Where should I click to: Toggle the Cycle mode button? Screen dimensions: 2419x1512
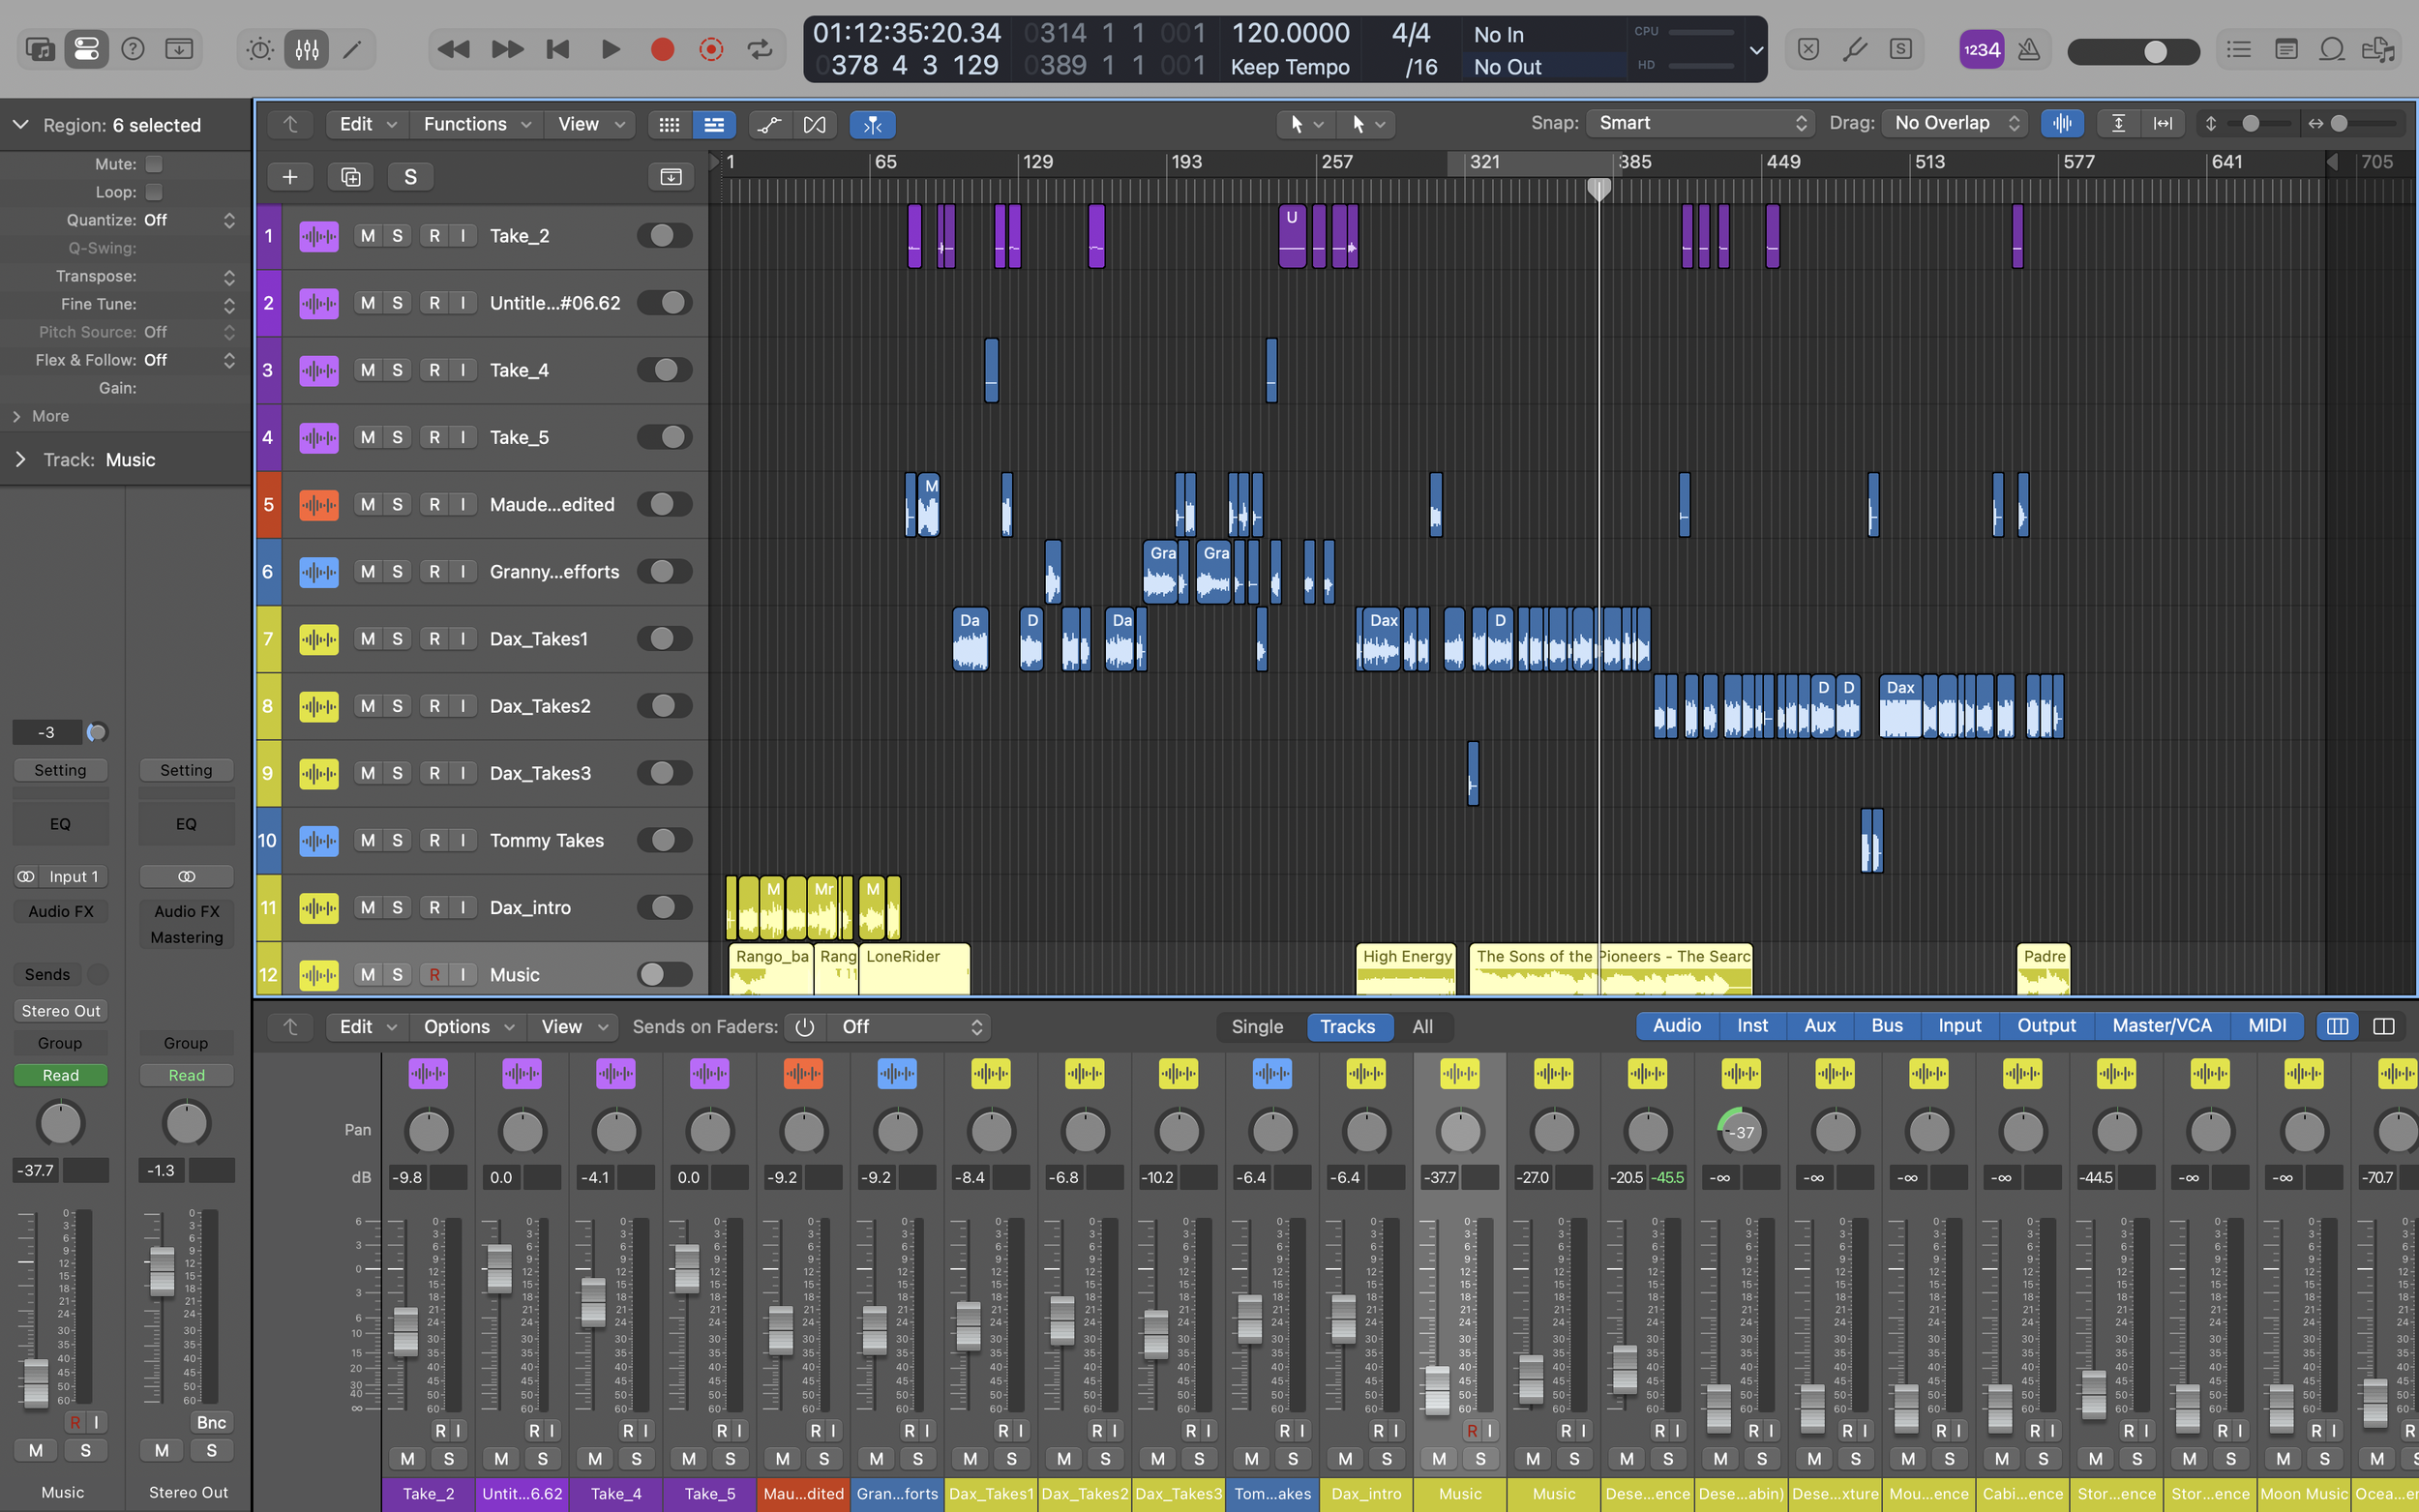(760, 49)
